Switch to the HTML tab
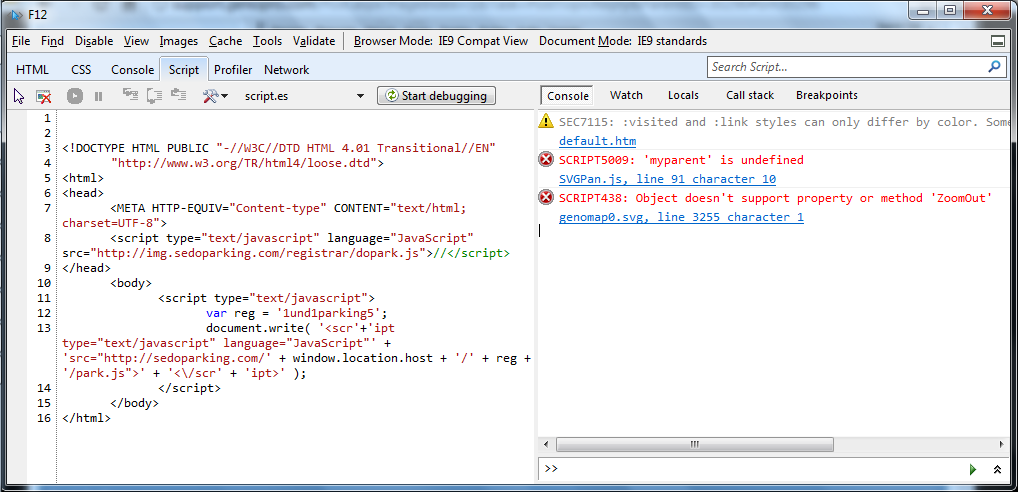This screenshot has width=1018, height=492. coord(32,69)
